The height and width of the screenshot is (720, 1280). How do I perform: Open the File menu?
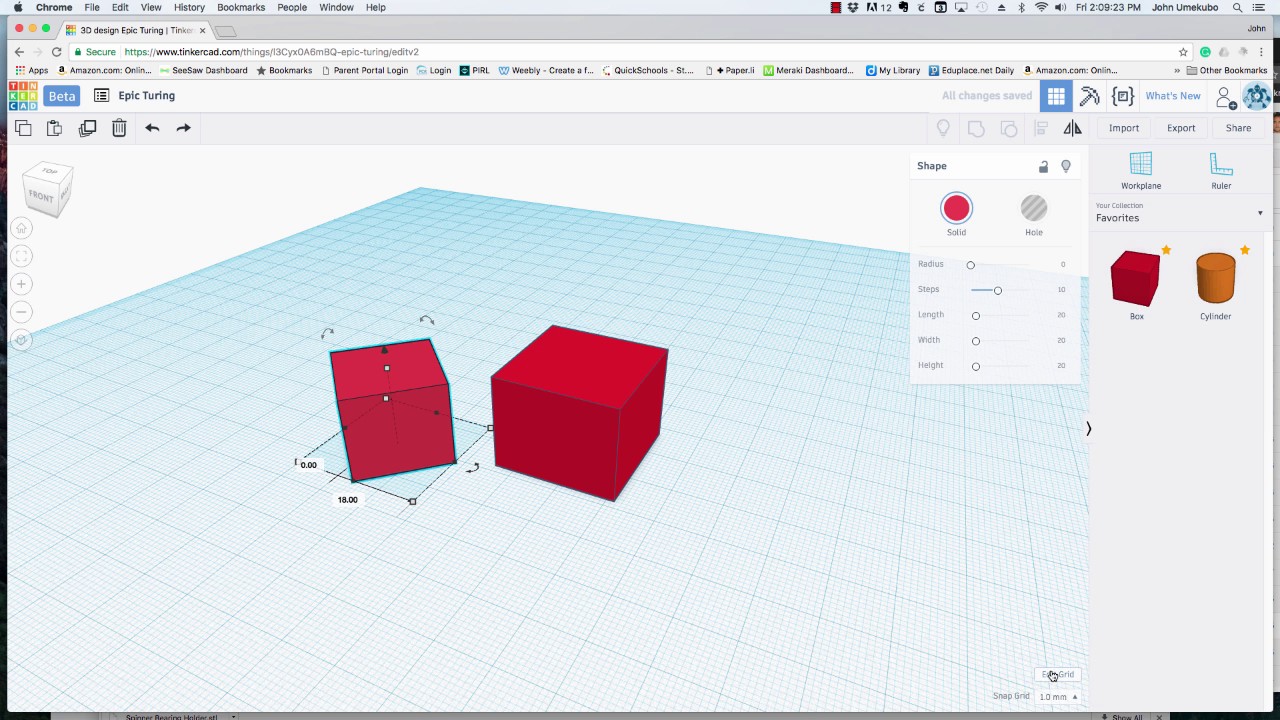point(92,7)
